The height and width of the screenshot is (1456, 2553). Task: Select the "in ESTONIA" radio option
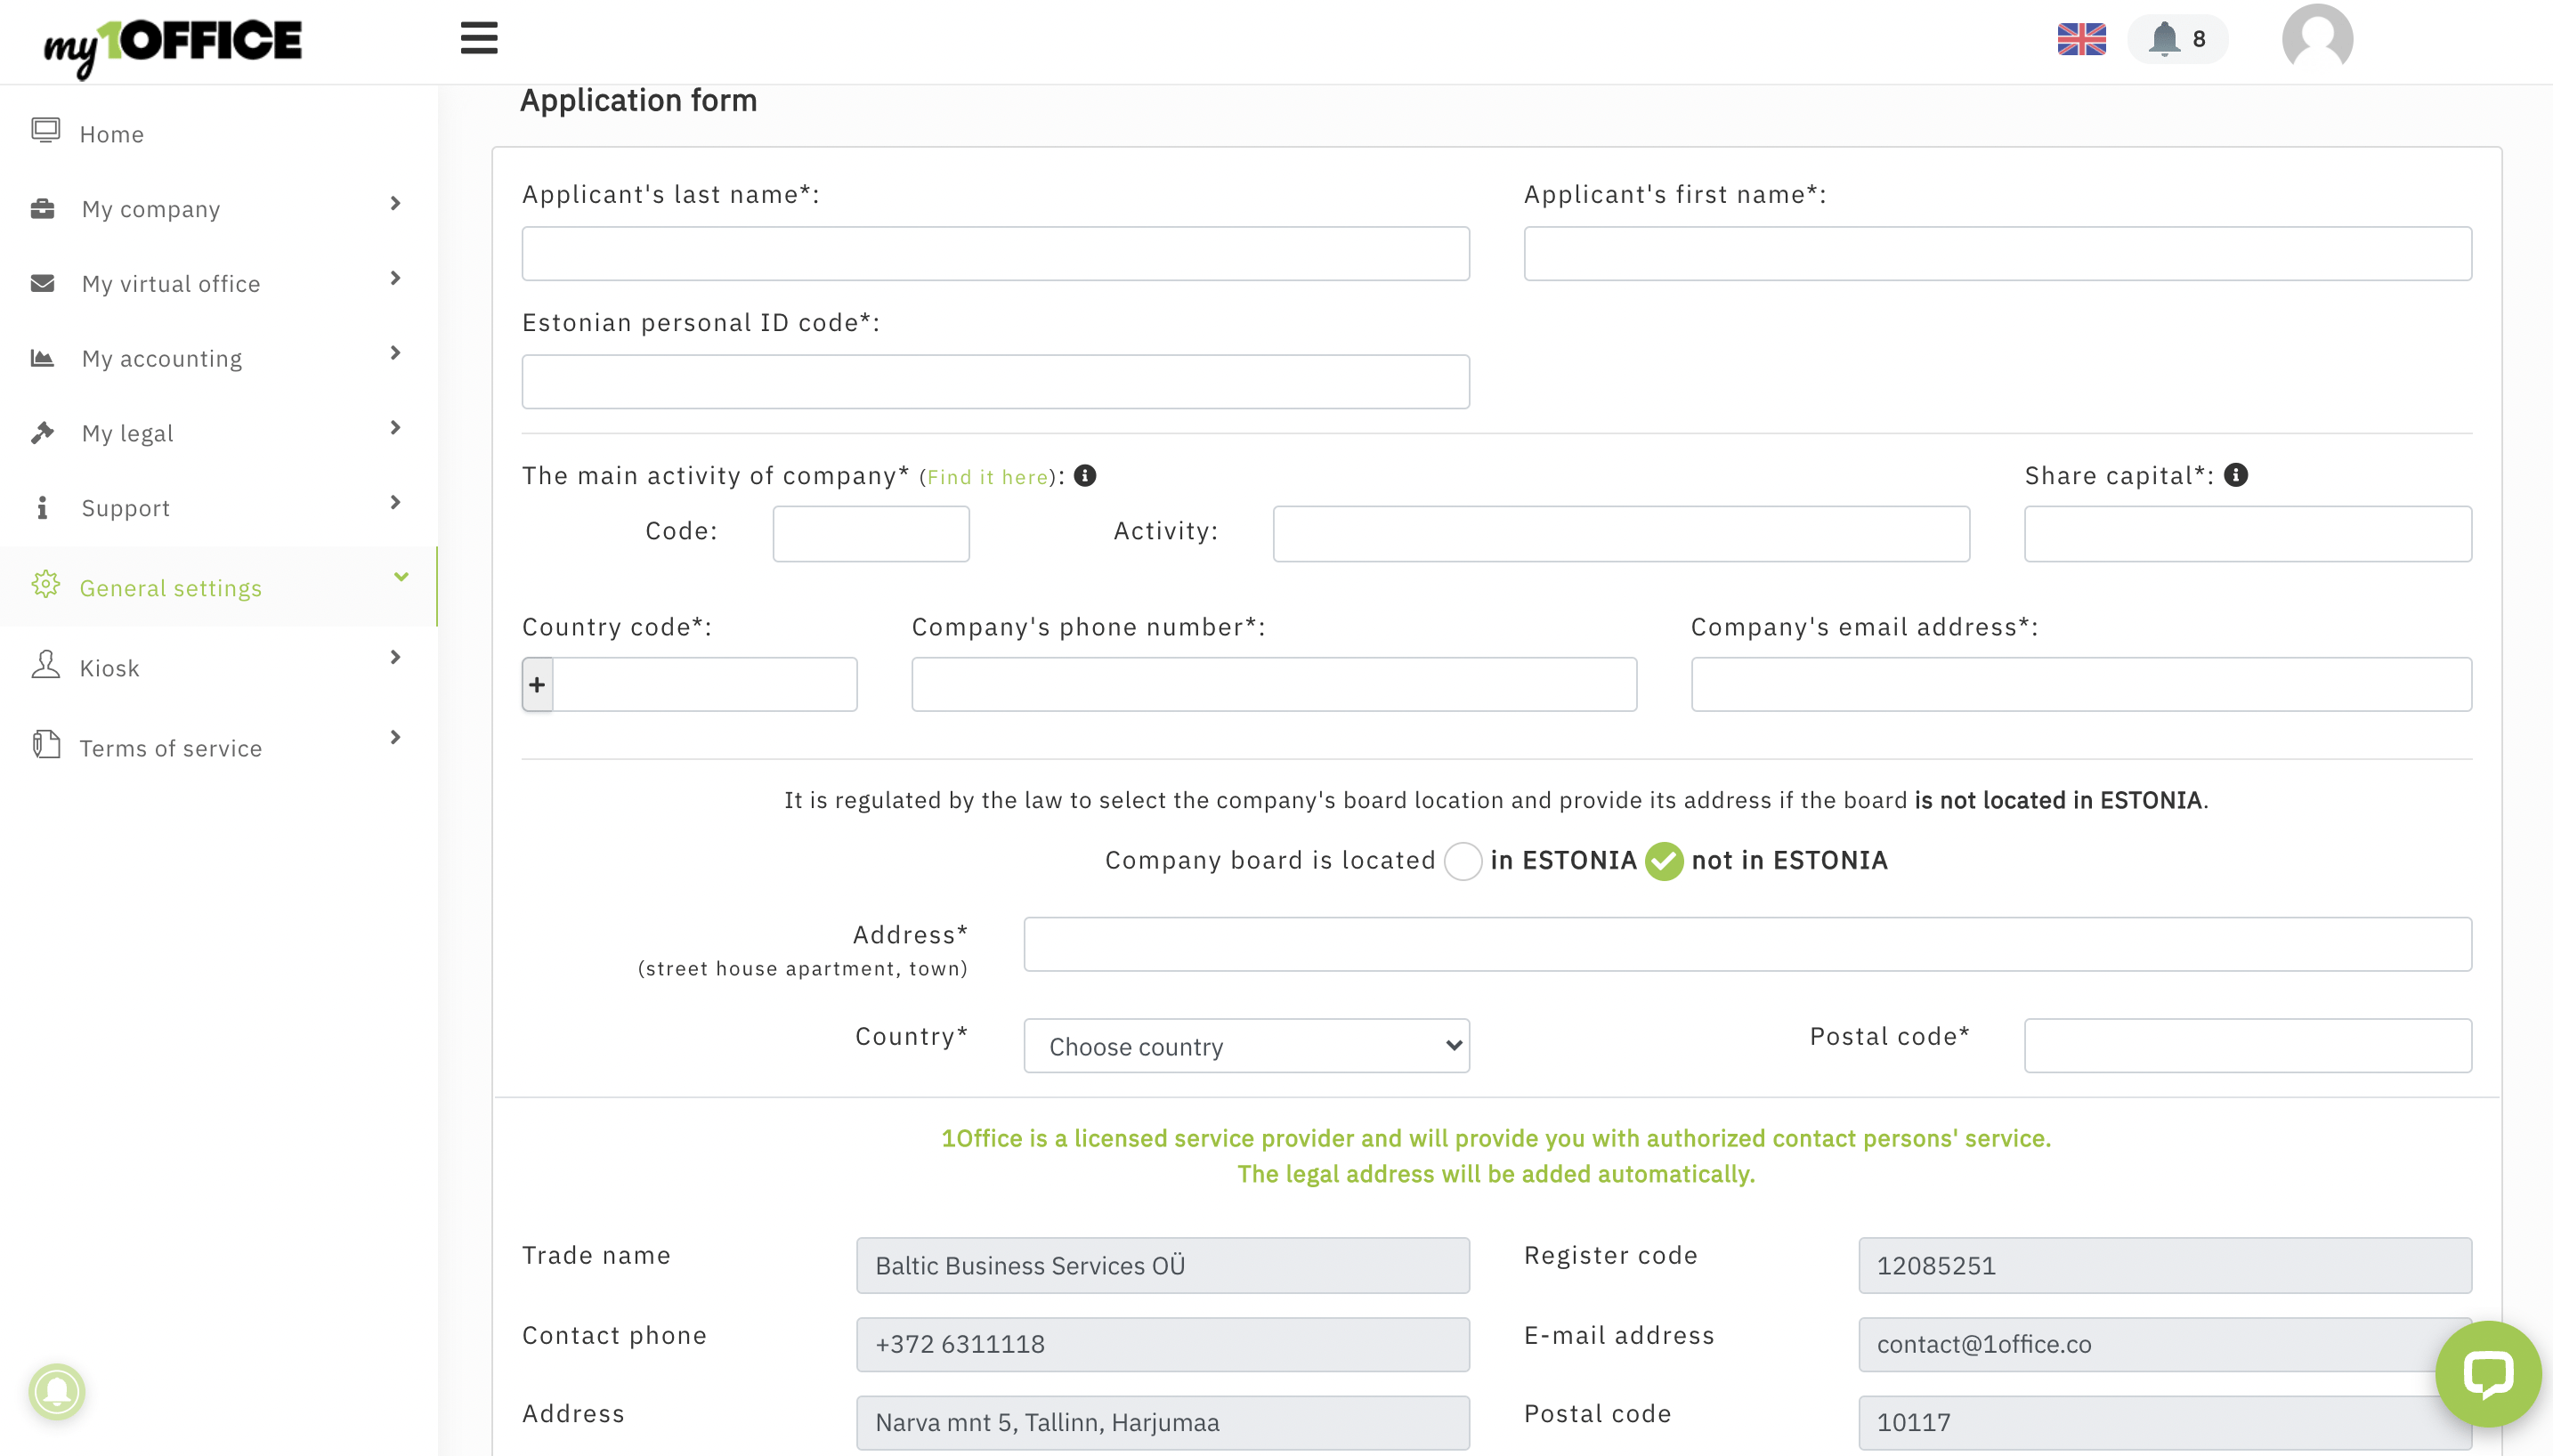1463,861
